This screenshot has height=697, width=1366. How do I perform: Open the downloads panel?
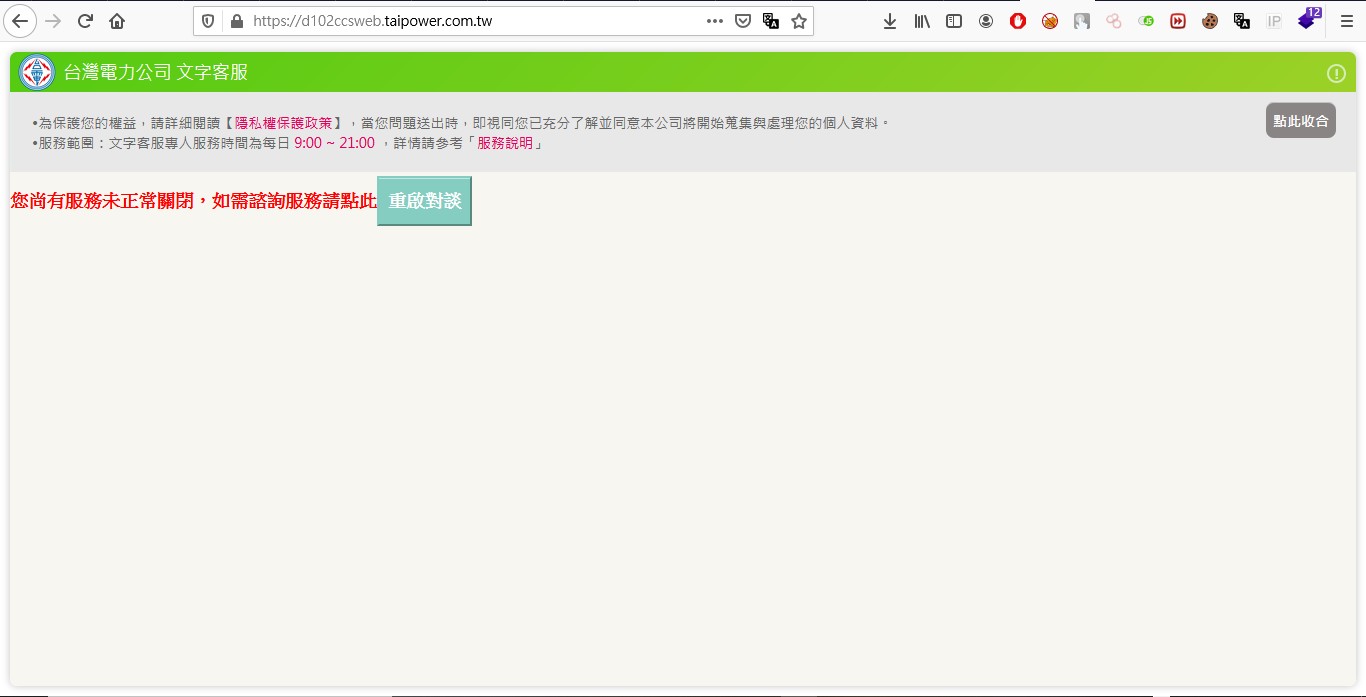coord(889,21)
